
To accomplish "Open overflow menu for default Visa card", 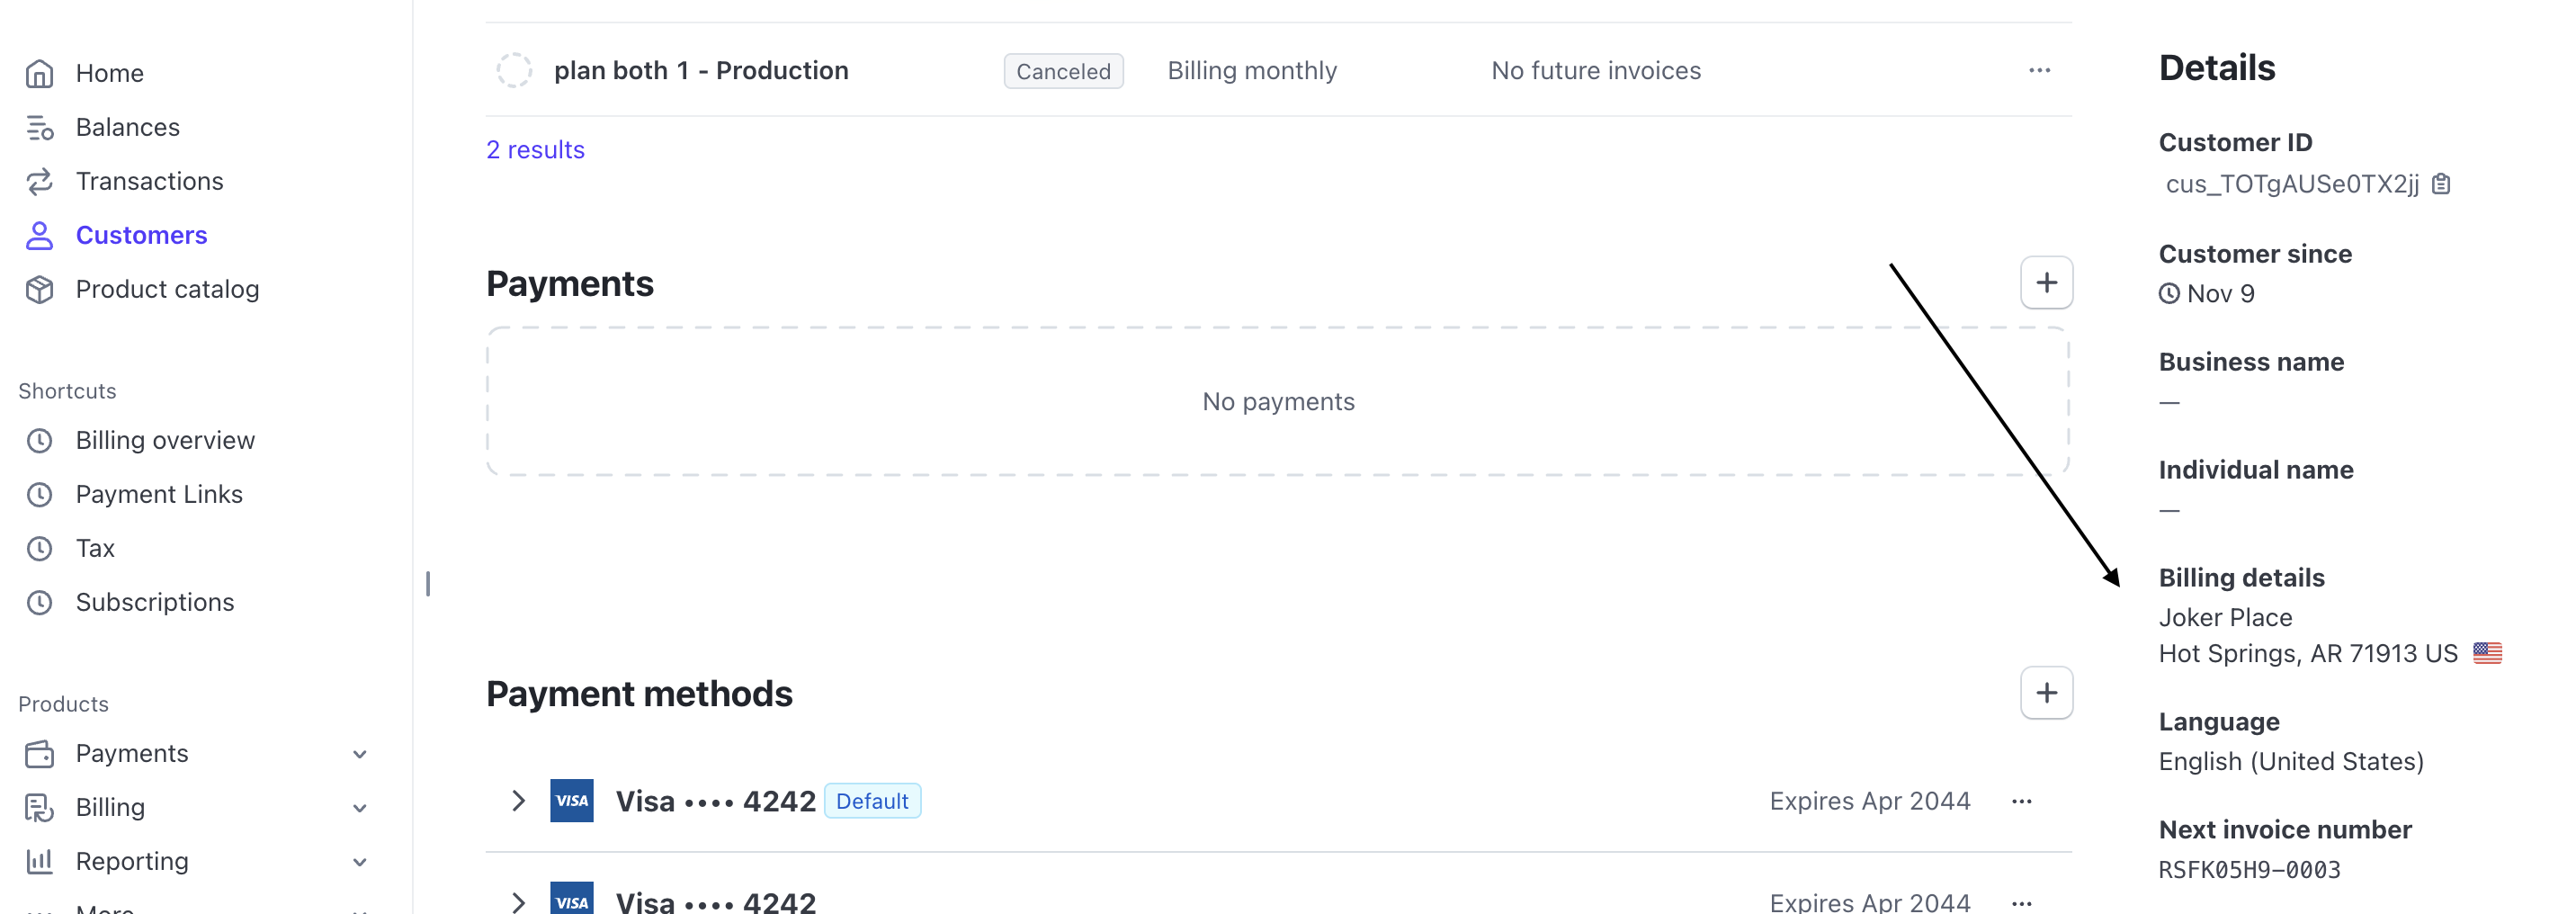I will tap(2023, 800).
